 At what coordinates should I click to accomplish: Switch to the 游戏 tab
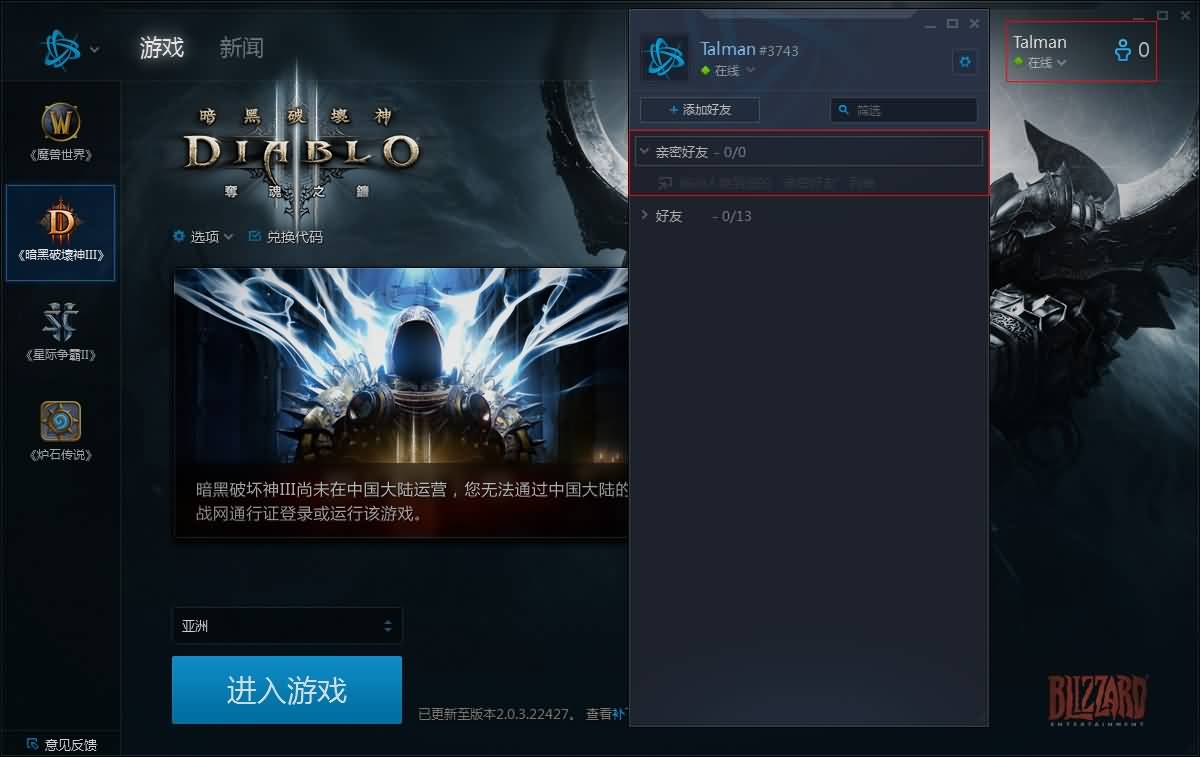click(162, 47)
